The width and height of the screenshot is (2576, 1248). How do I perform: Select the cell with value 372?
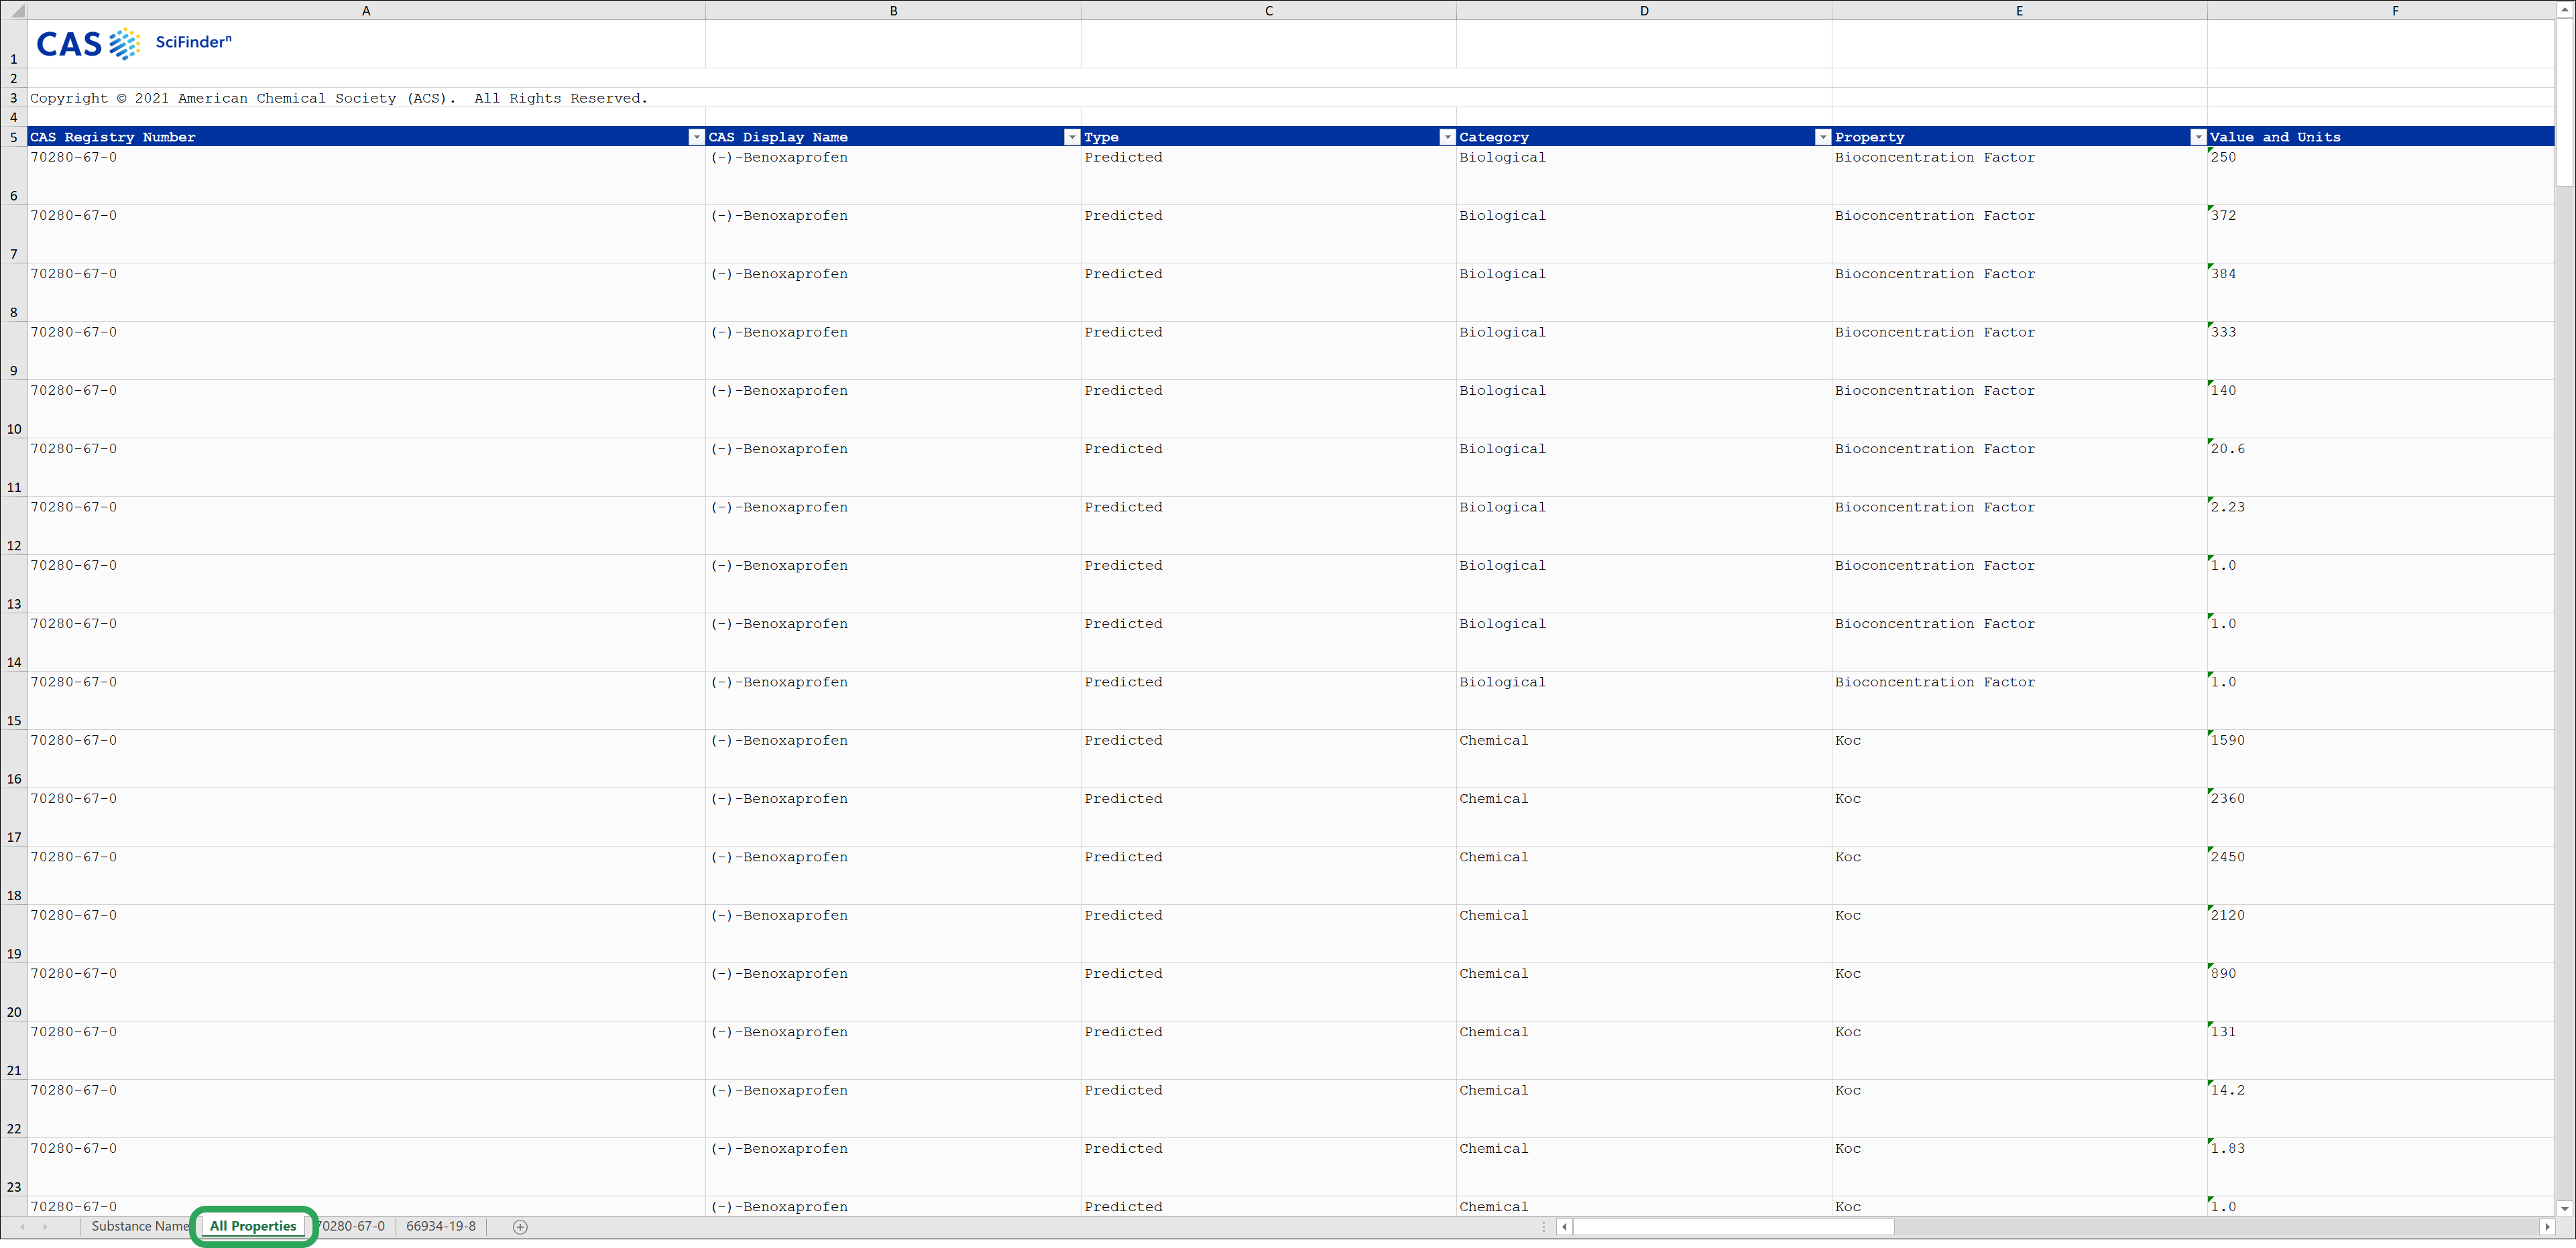2381,234
